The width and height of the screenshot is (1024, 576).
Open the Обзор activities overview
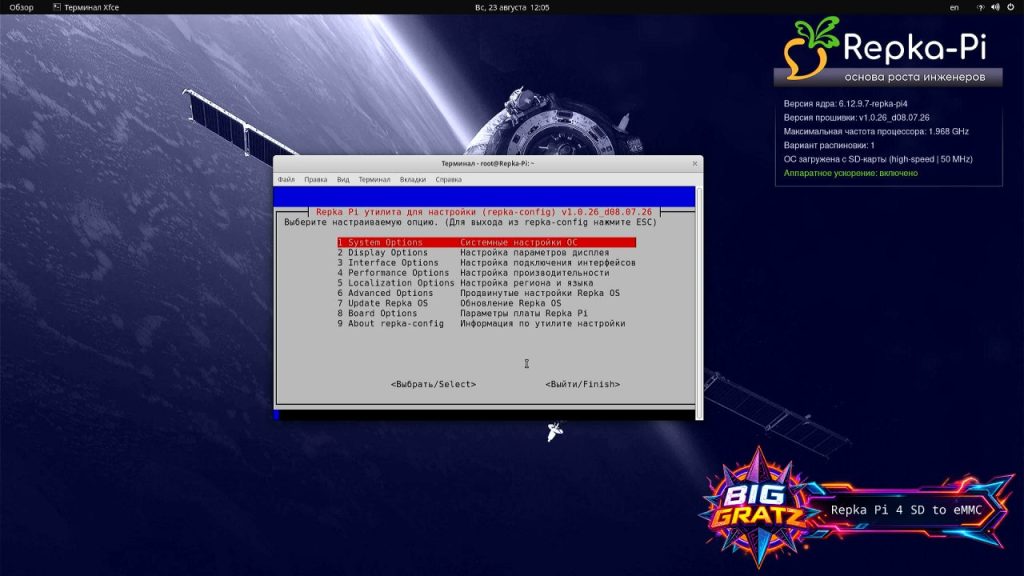point(22,7)
